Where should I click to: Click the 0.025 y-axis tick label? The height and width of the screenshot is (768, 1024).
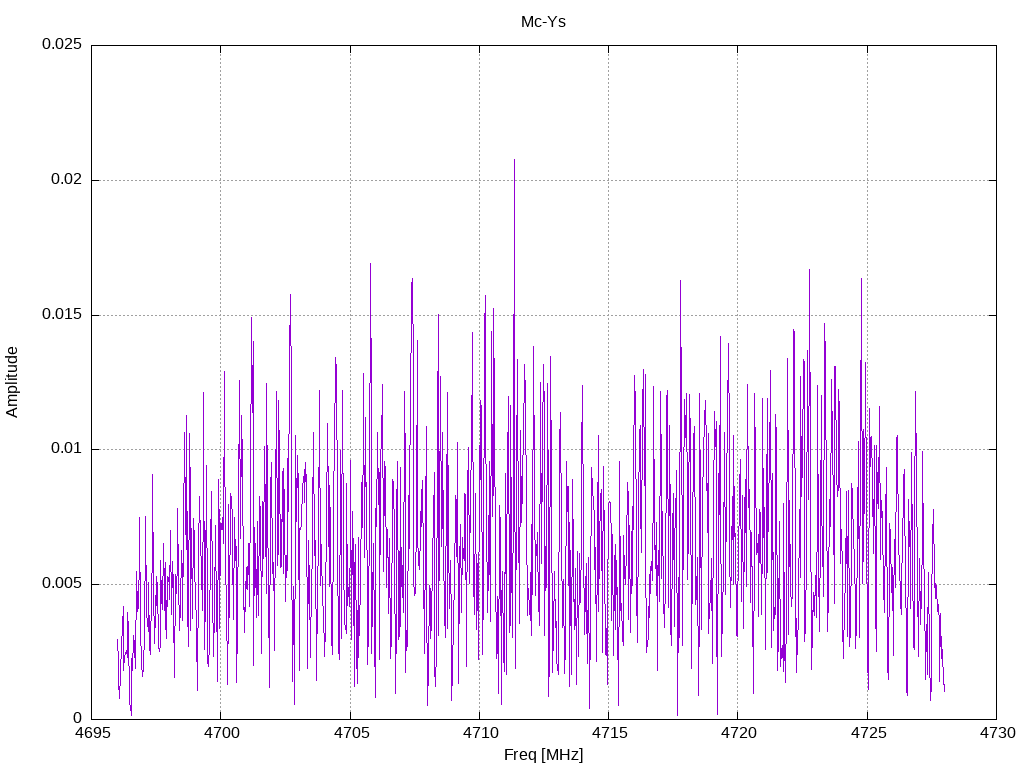62,44
